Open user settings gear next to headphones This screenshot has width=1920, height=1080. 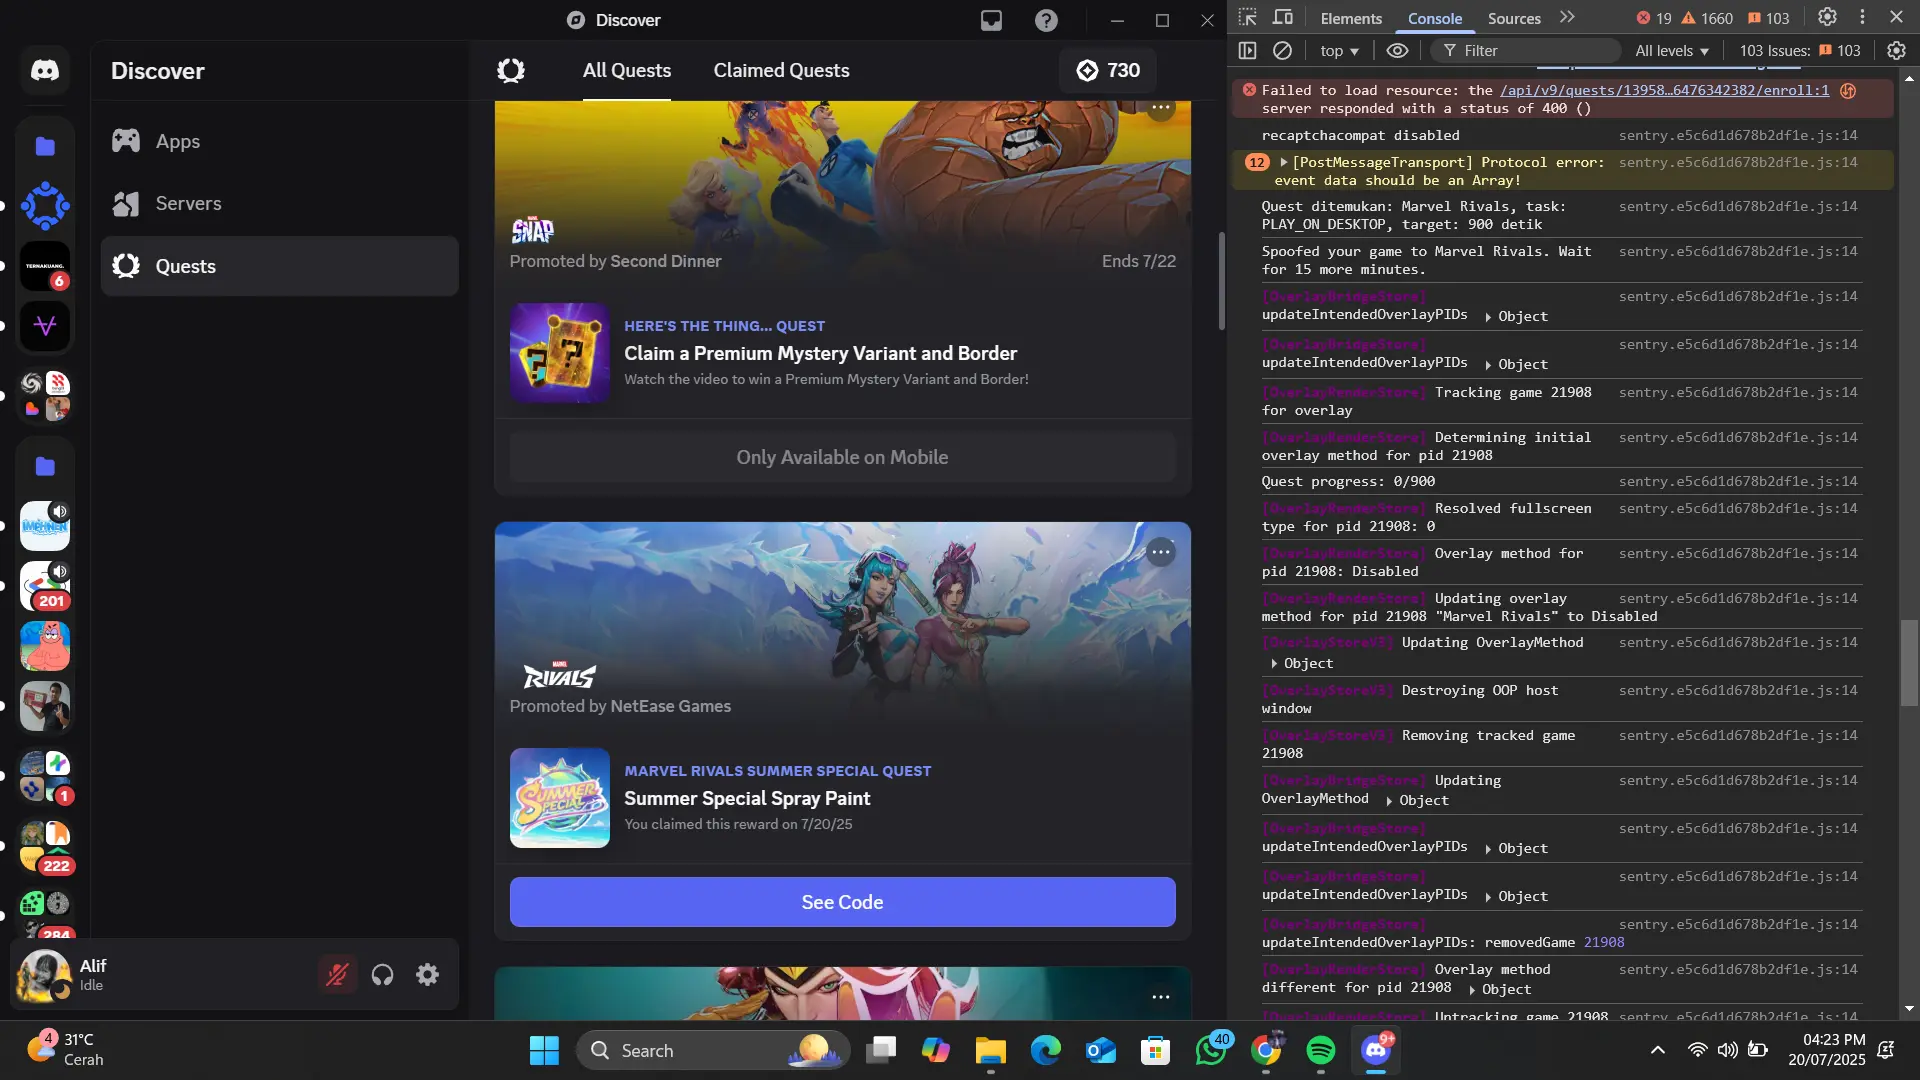(x=428, y=975)
